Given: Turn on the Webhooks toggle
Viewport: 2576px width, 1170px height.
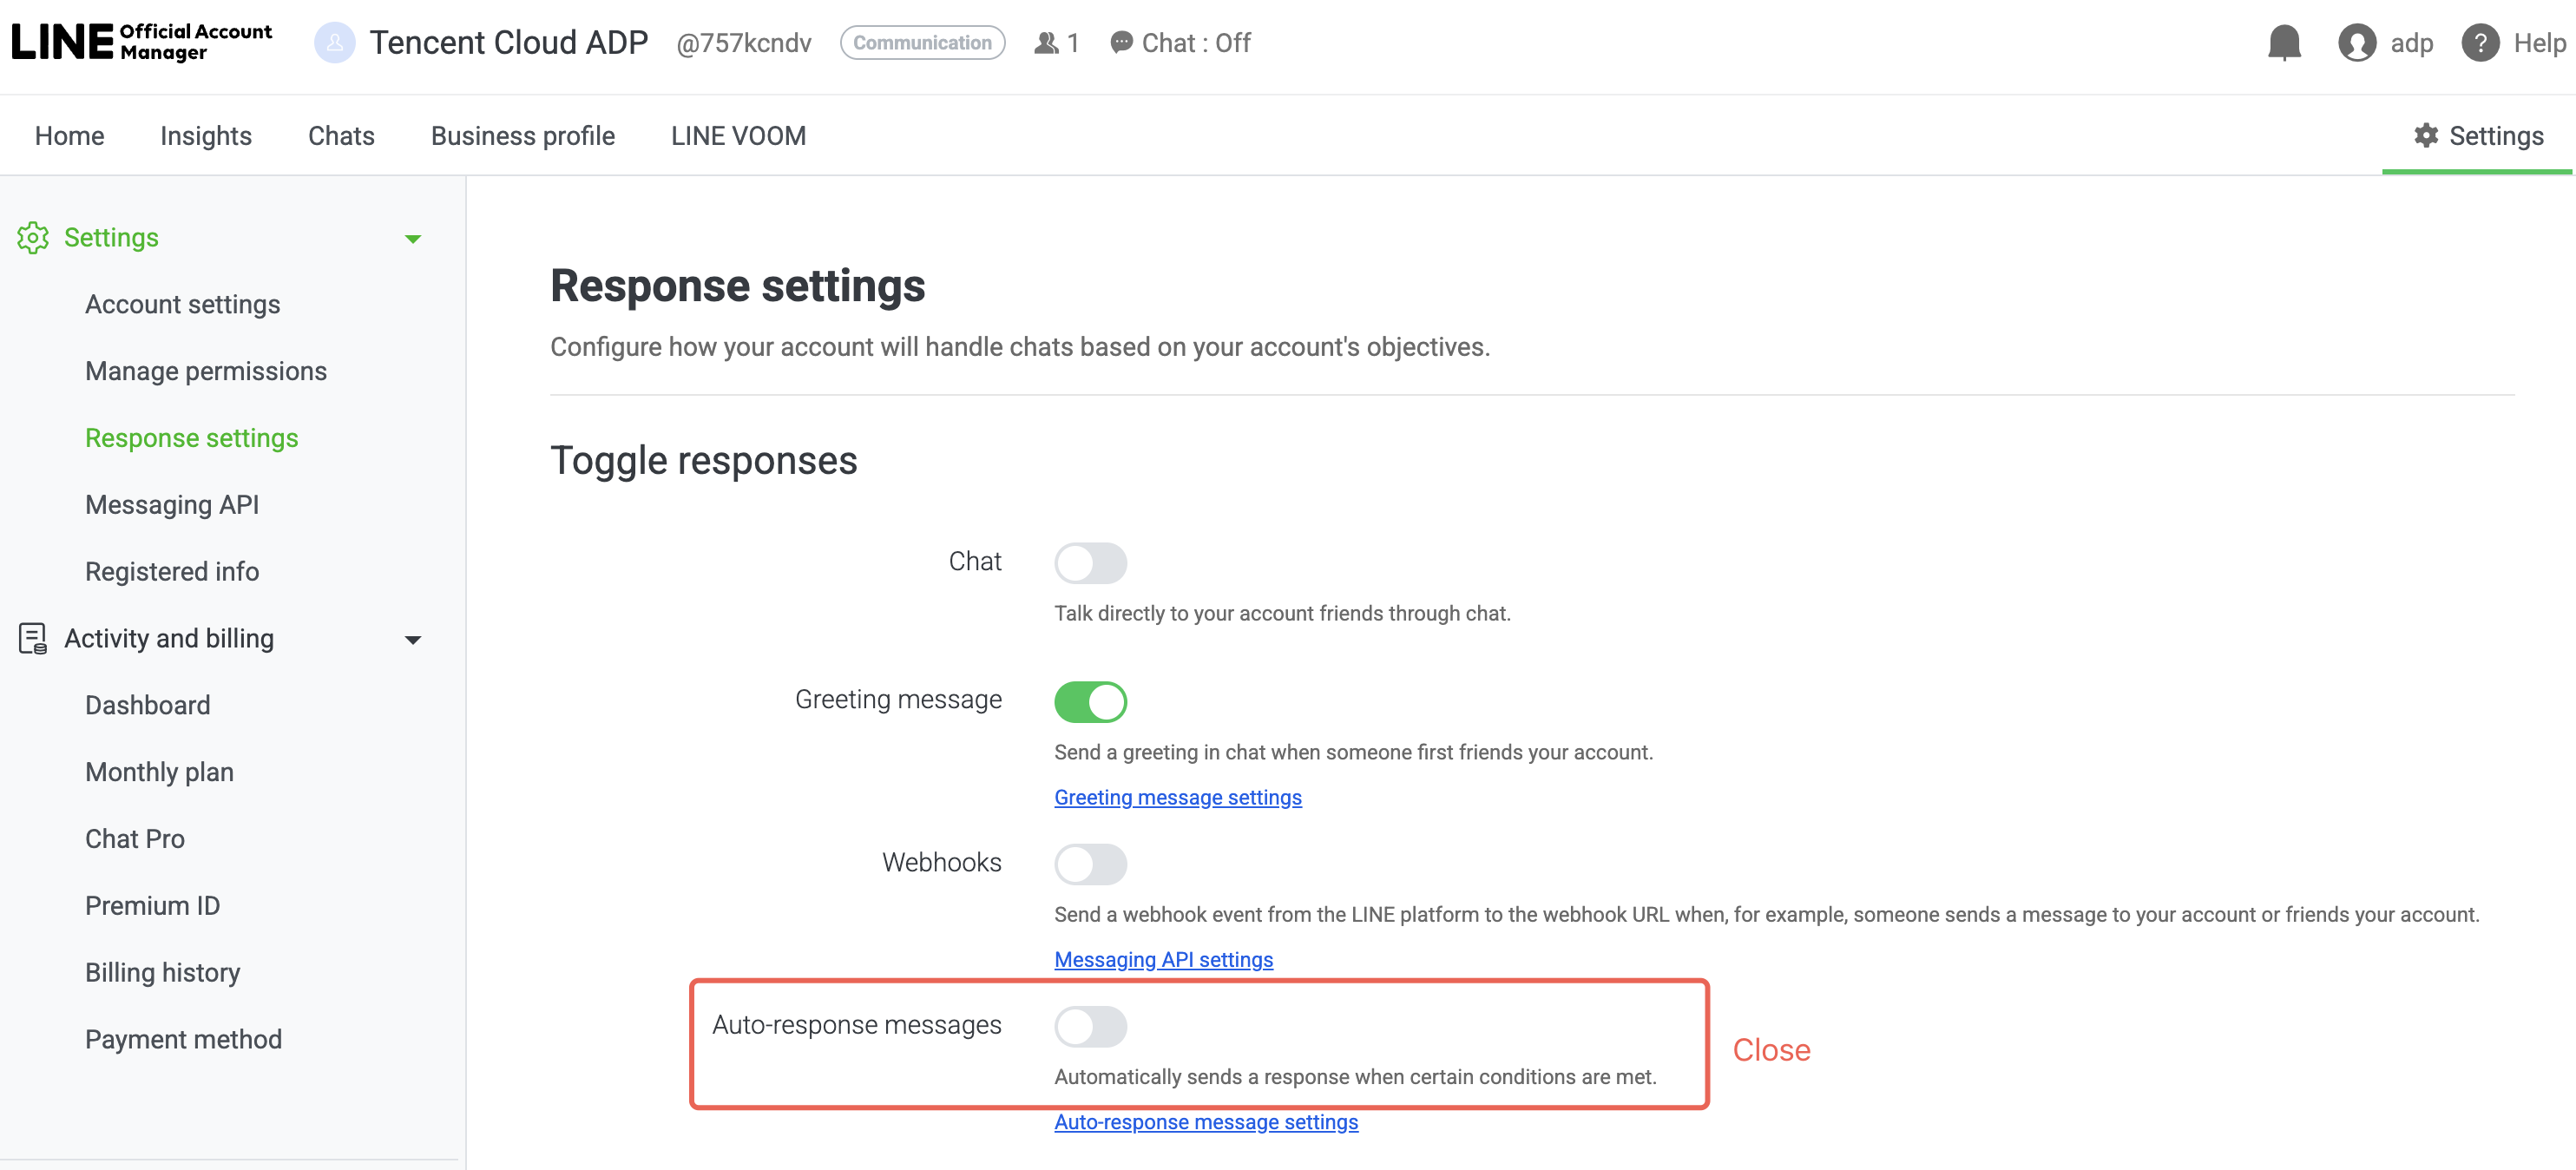Looking at the screenshot, I should pos(1090,864).
